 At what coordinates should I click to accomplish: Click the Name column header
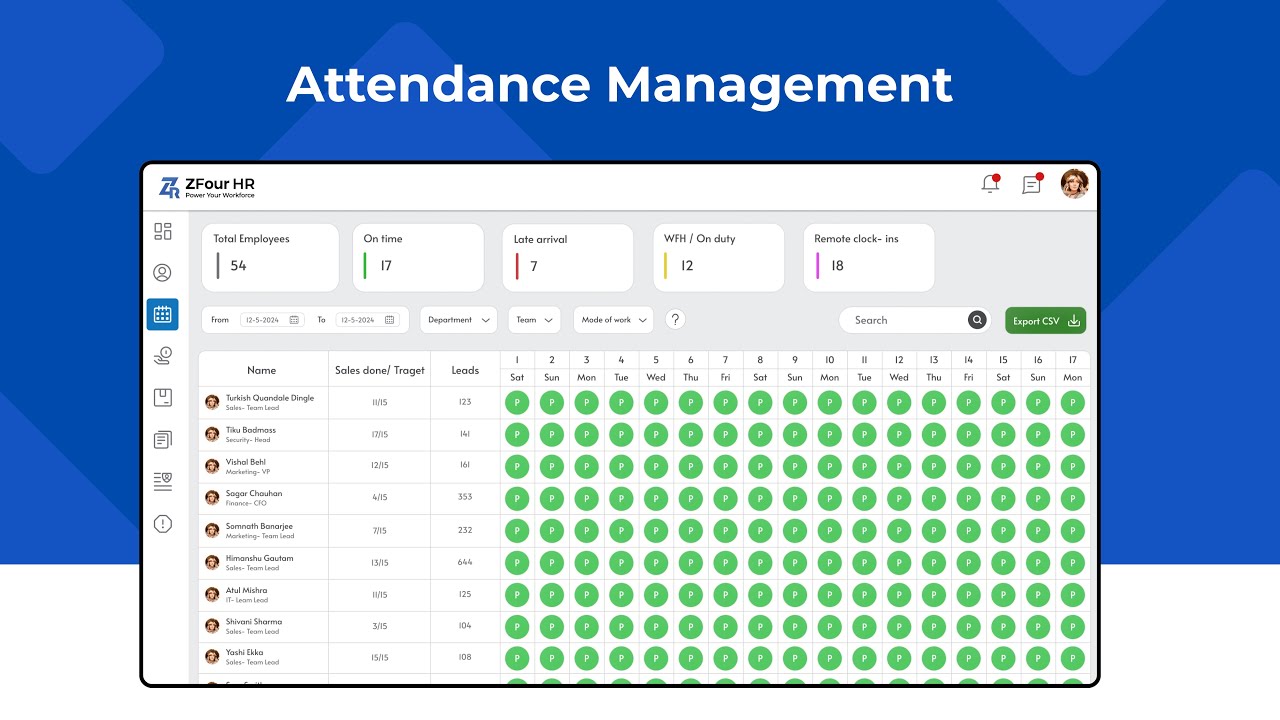pyautogui.click(x=262, y=370)
